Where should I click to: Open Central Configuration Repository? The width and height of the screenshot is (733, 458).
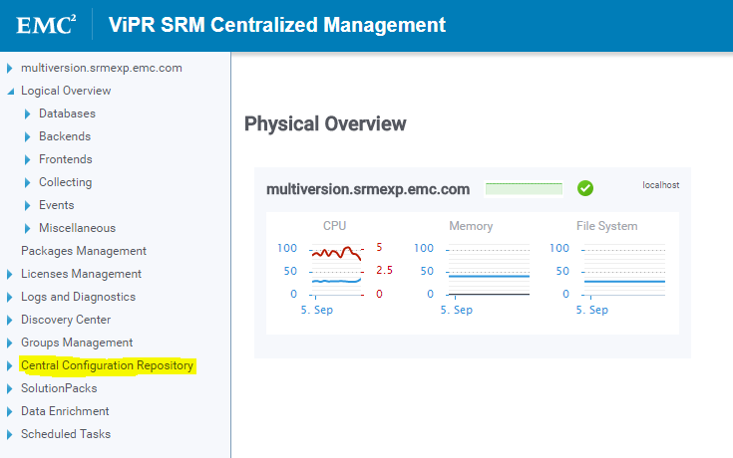pos(107,365)
